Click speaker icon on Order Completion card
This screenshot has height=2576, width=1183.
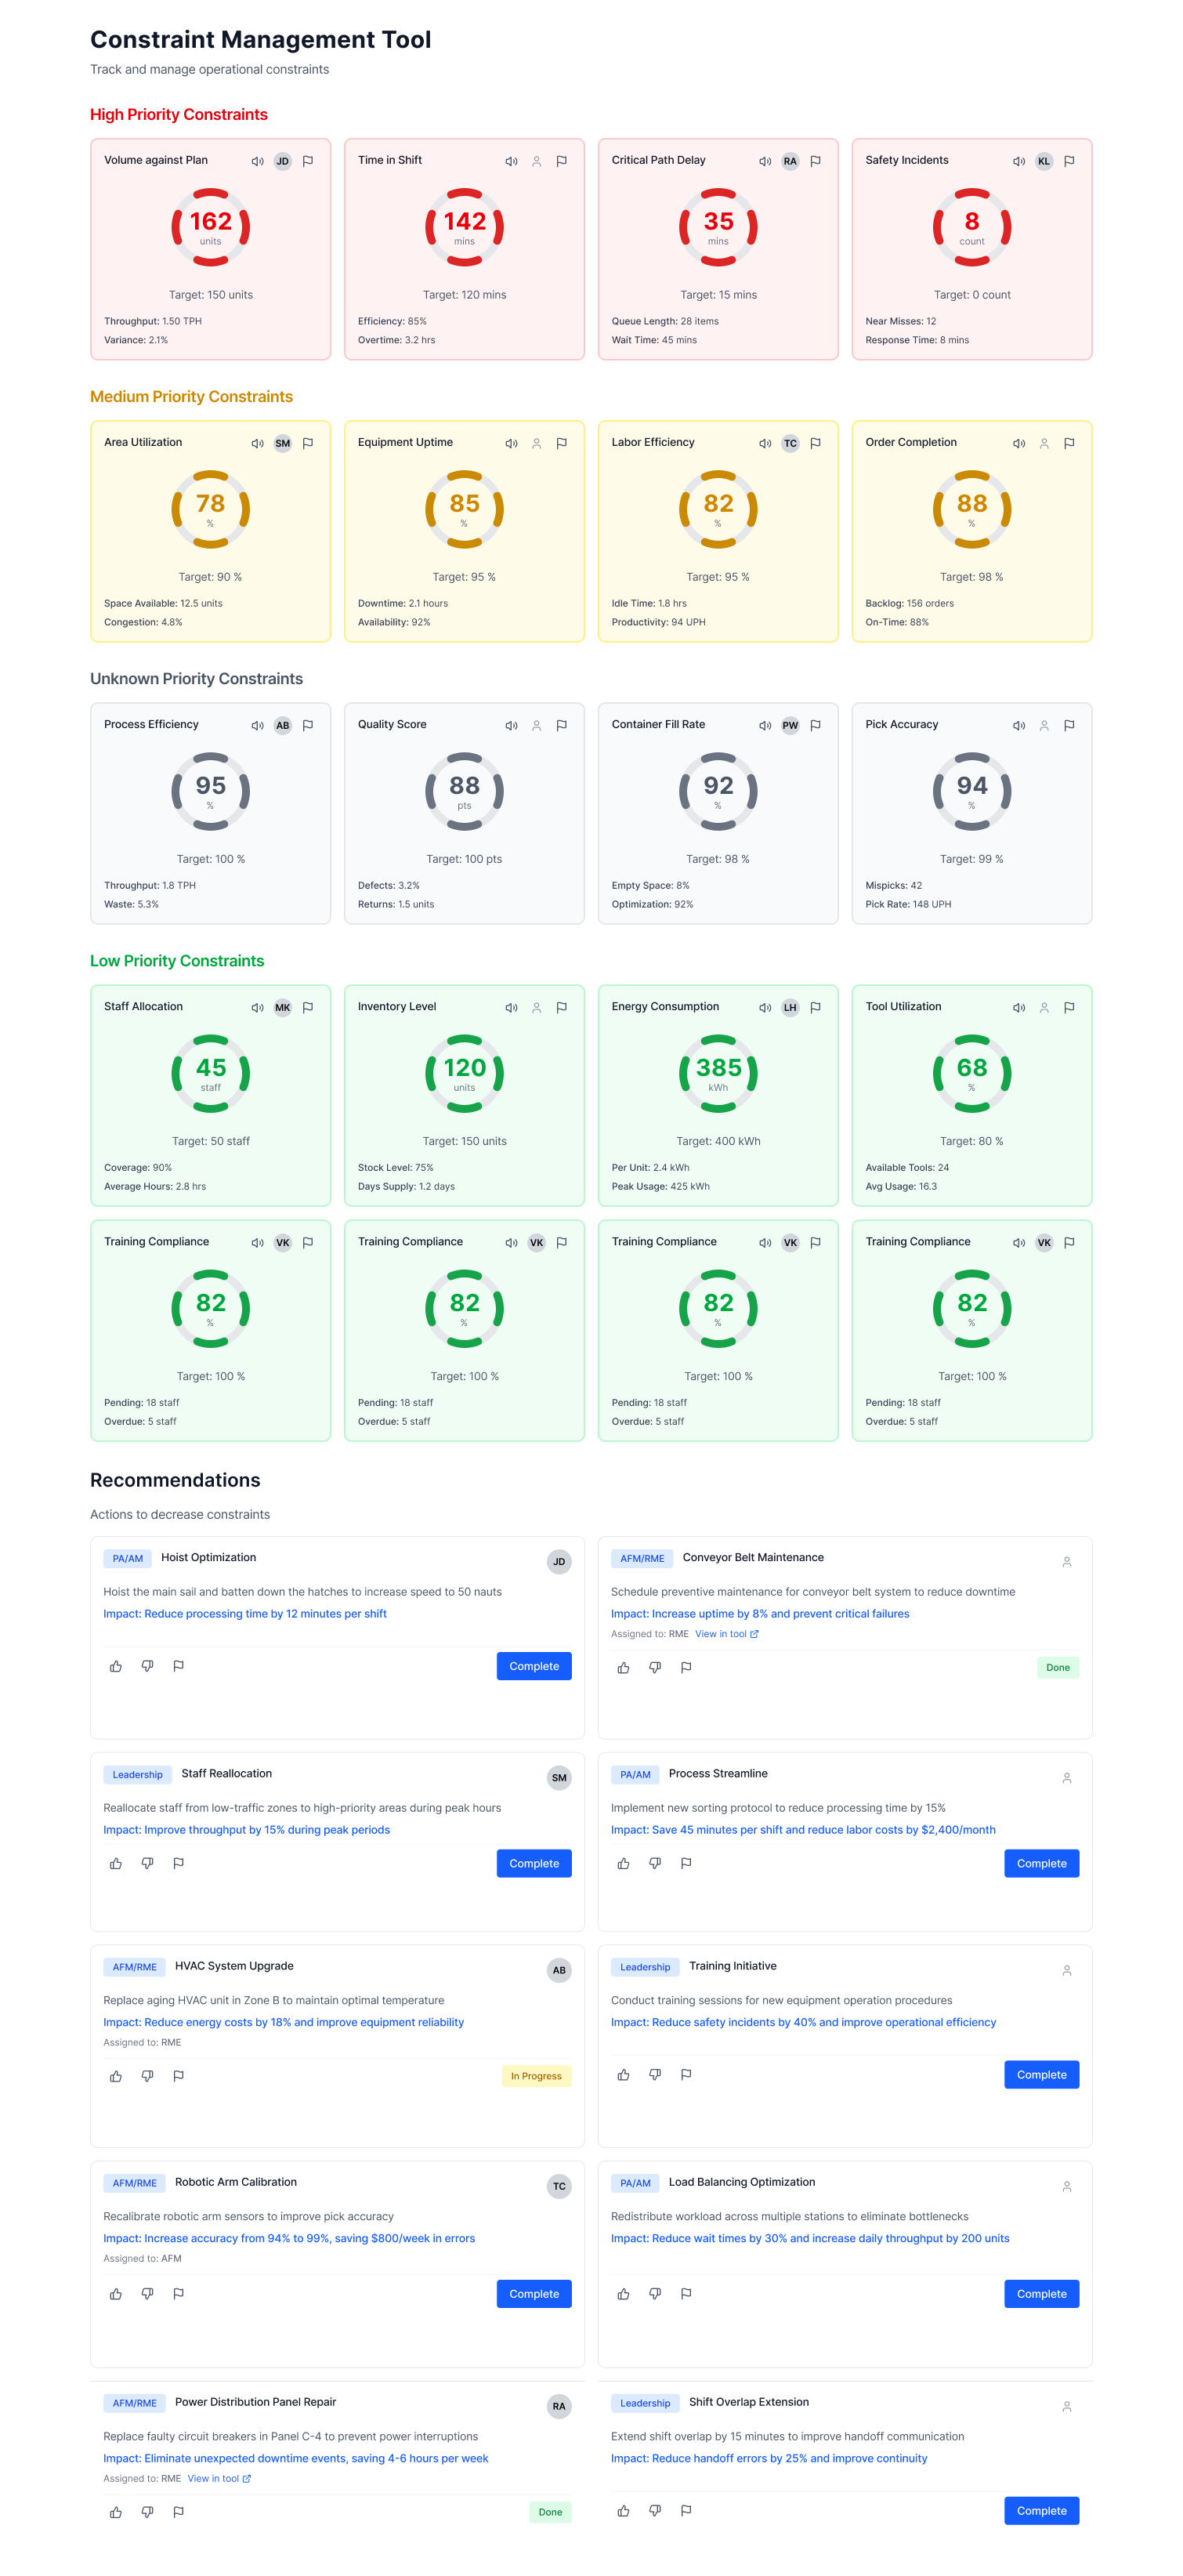click(1019, 443)
